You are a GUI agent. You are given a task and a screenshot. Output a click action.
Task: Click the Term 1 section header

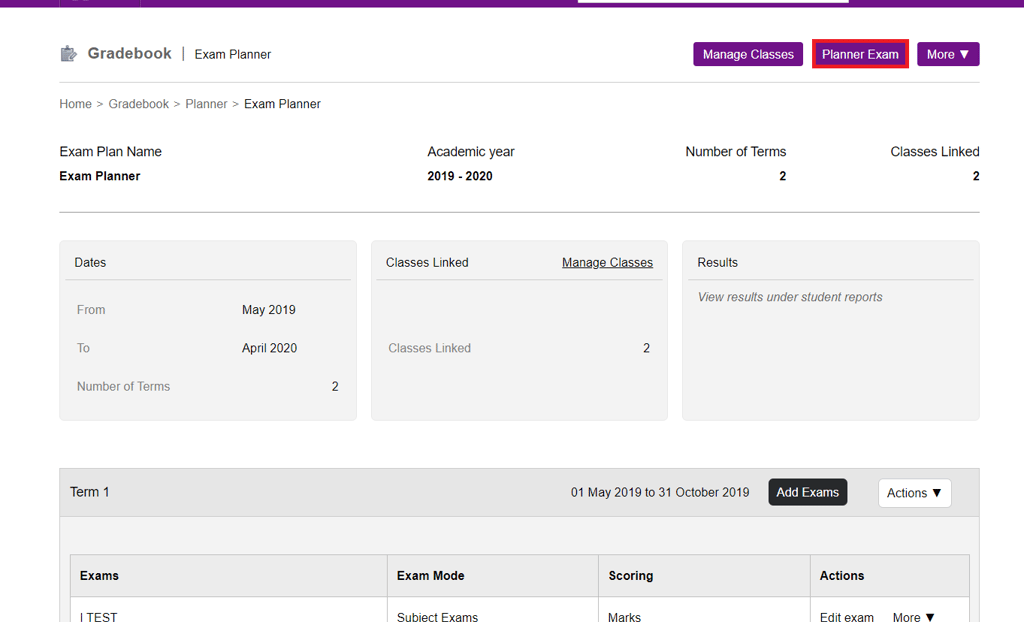click(x=90, y=492)
